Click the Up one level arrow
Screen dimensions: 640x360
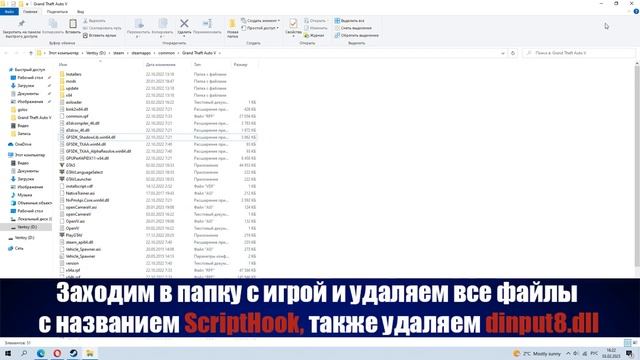coord(31,53)
